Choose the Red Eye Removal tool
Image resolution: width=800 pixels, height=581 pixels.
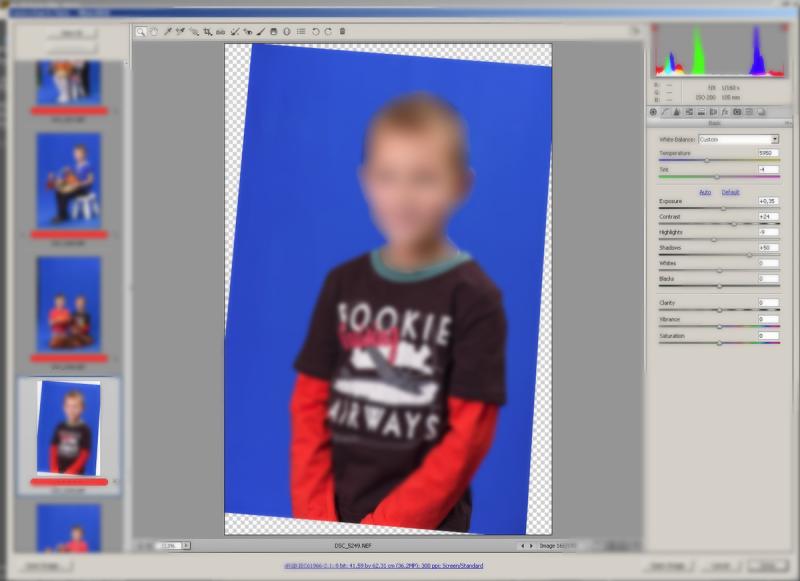247,32
